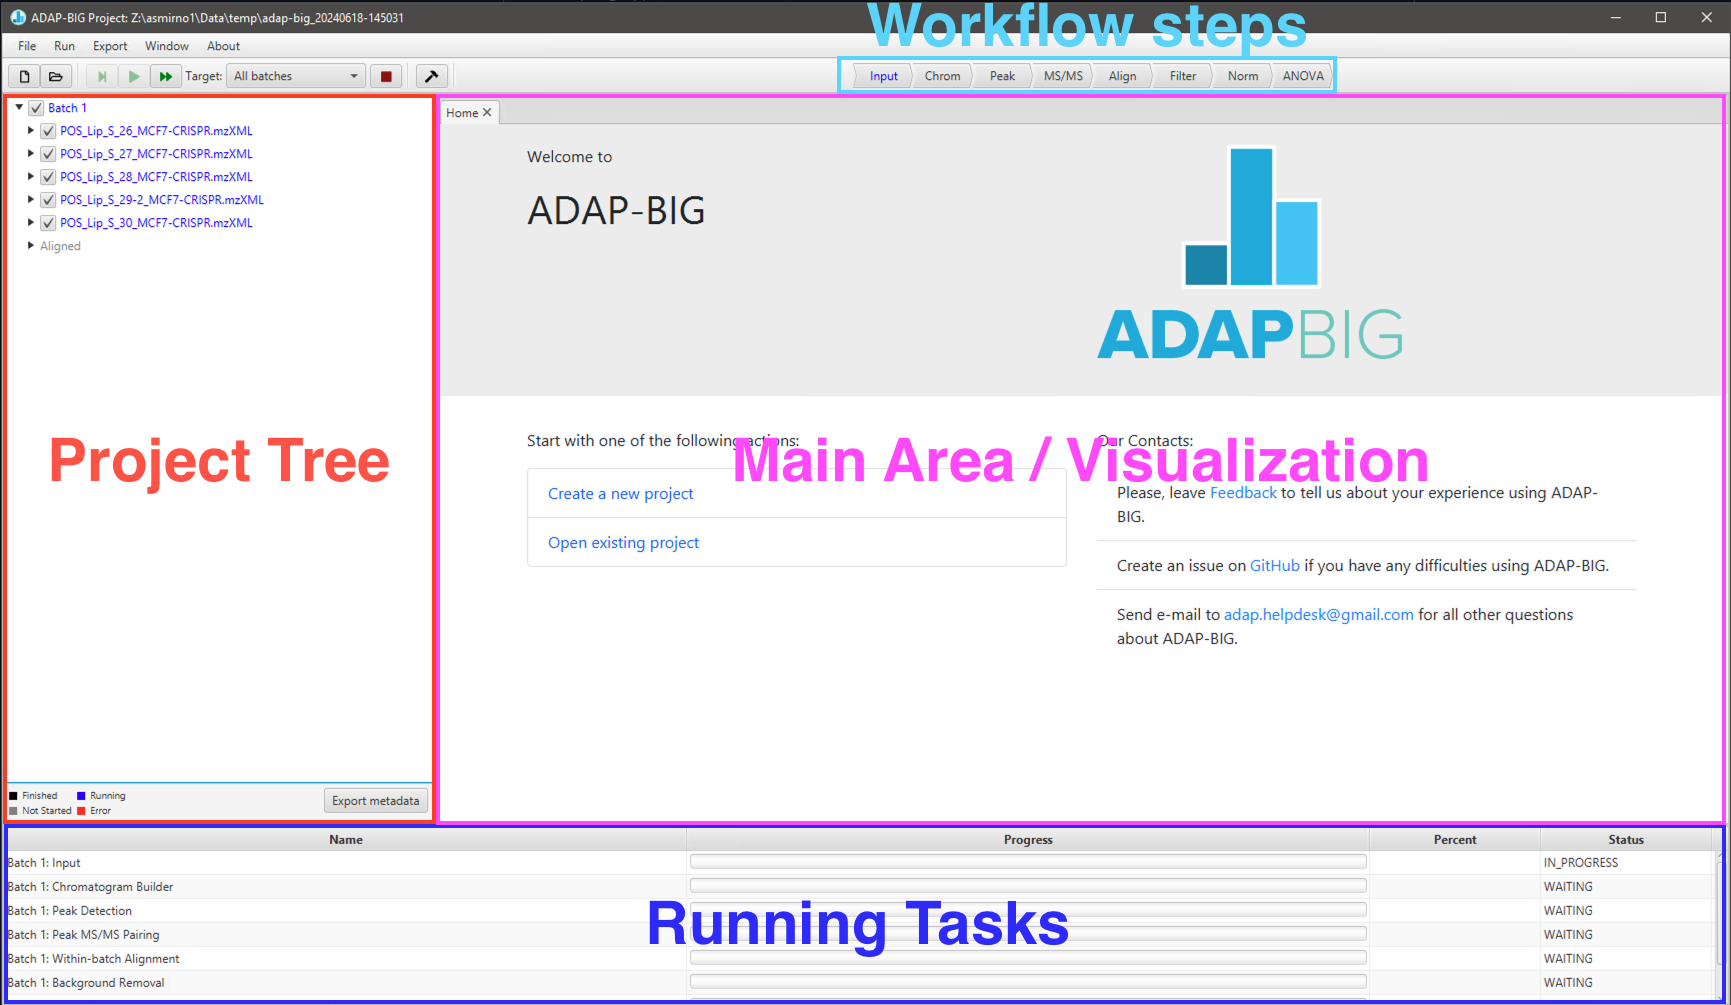Image resolution: width=1731 pixels, height=1005 pixels.
Task: Click the Percent column header
Action: point(1455,840)
